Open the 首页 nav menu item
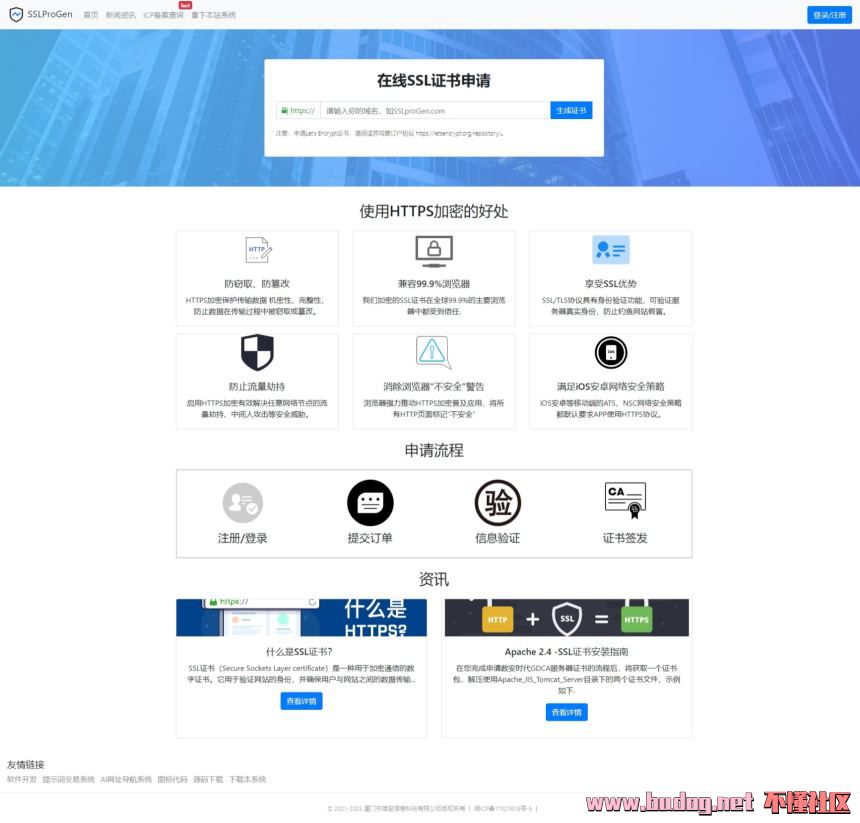The height and width of the screenshot is (823, 860). 91,16
